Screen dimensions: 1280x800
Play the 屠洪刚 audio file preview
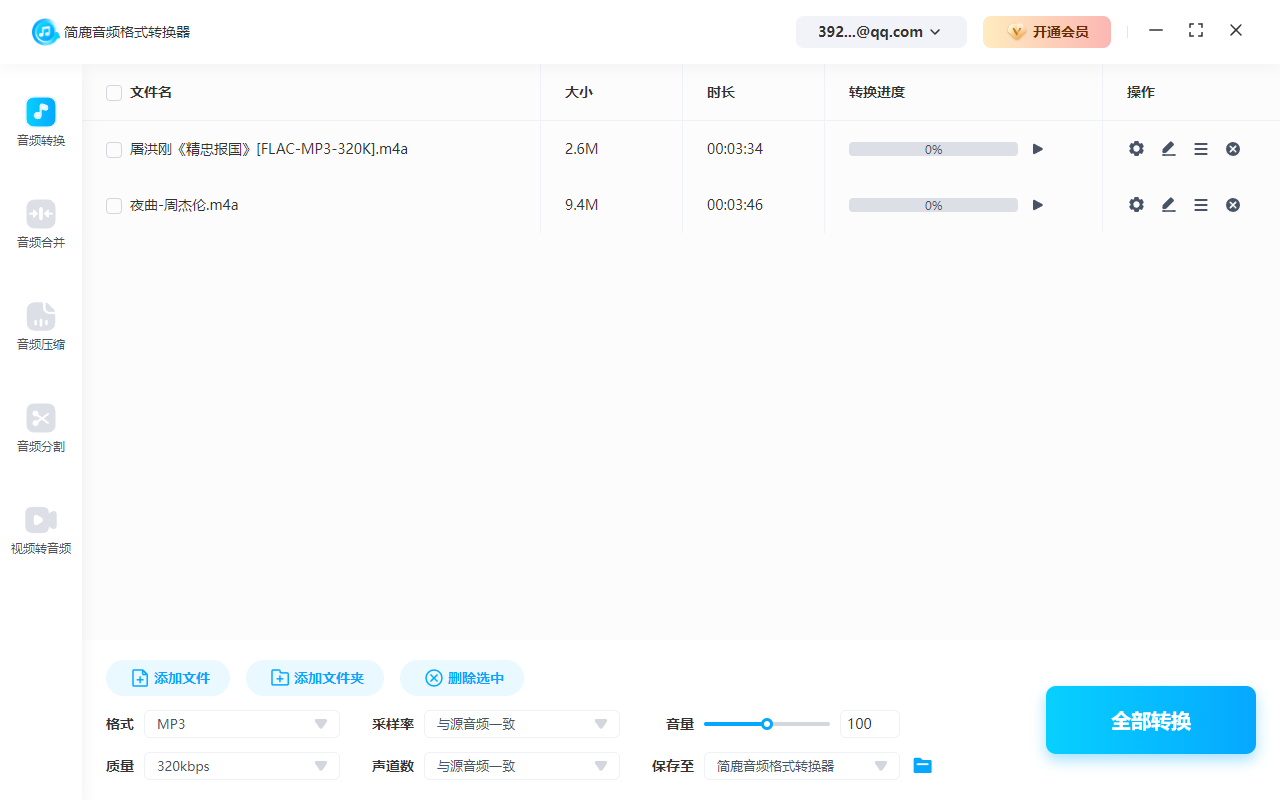tap(1038, 149)
